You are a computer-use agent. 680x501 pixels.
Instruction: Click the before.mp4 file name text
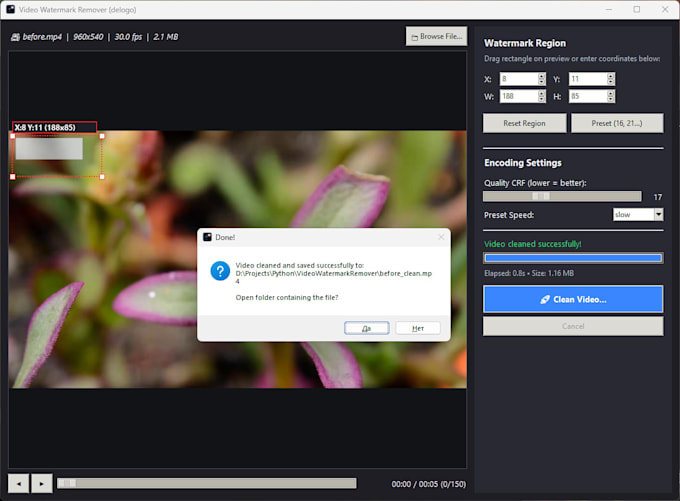coord(42,37)
